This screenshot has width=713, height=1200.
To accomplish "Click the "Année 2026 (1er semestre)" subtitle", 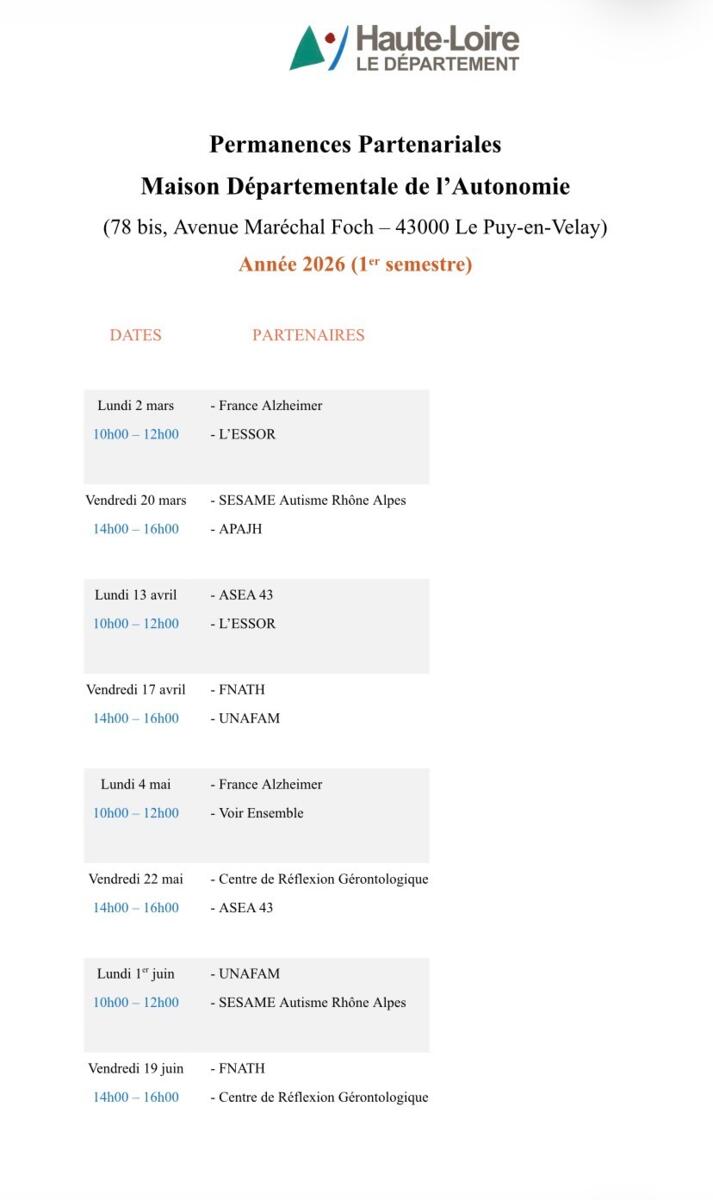I will 355,265.
